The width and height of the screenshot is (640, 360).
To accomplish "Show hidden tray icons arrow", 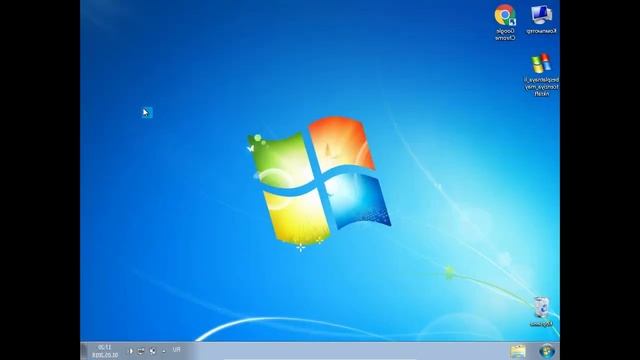I will [x=164, y=351].
